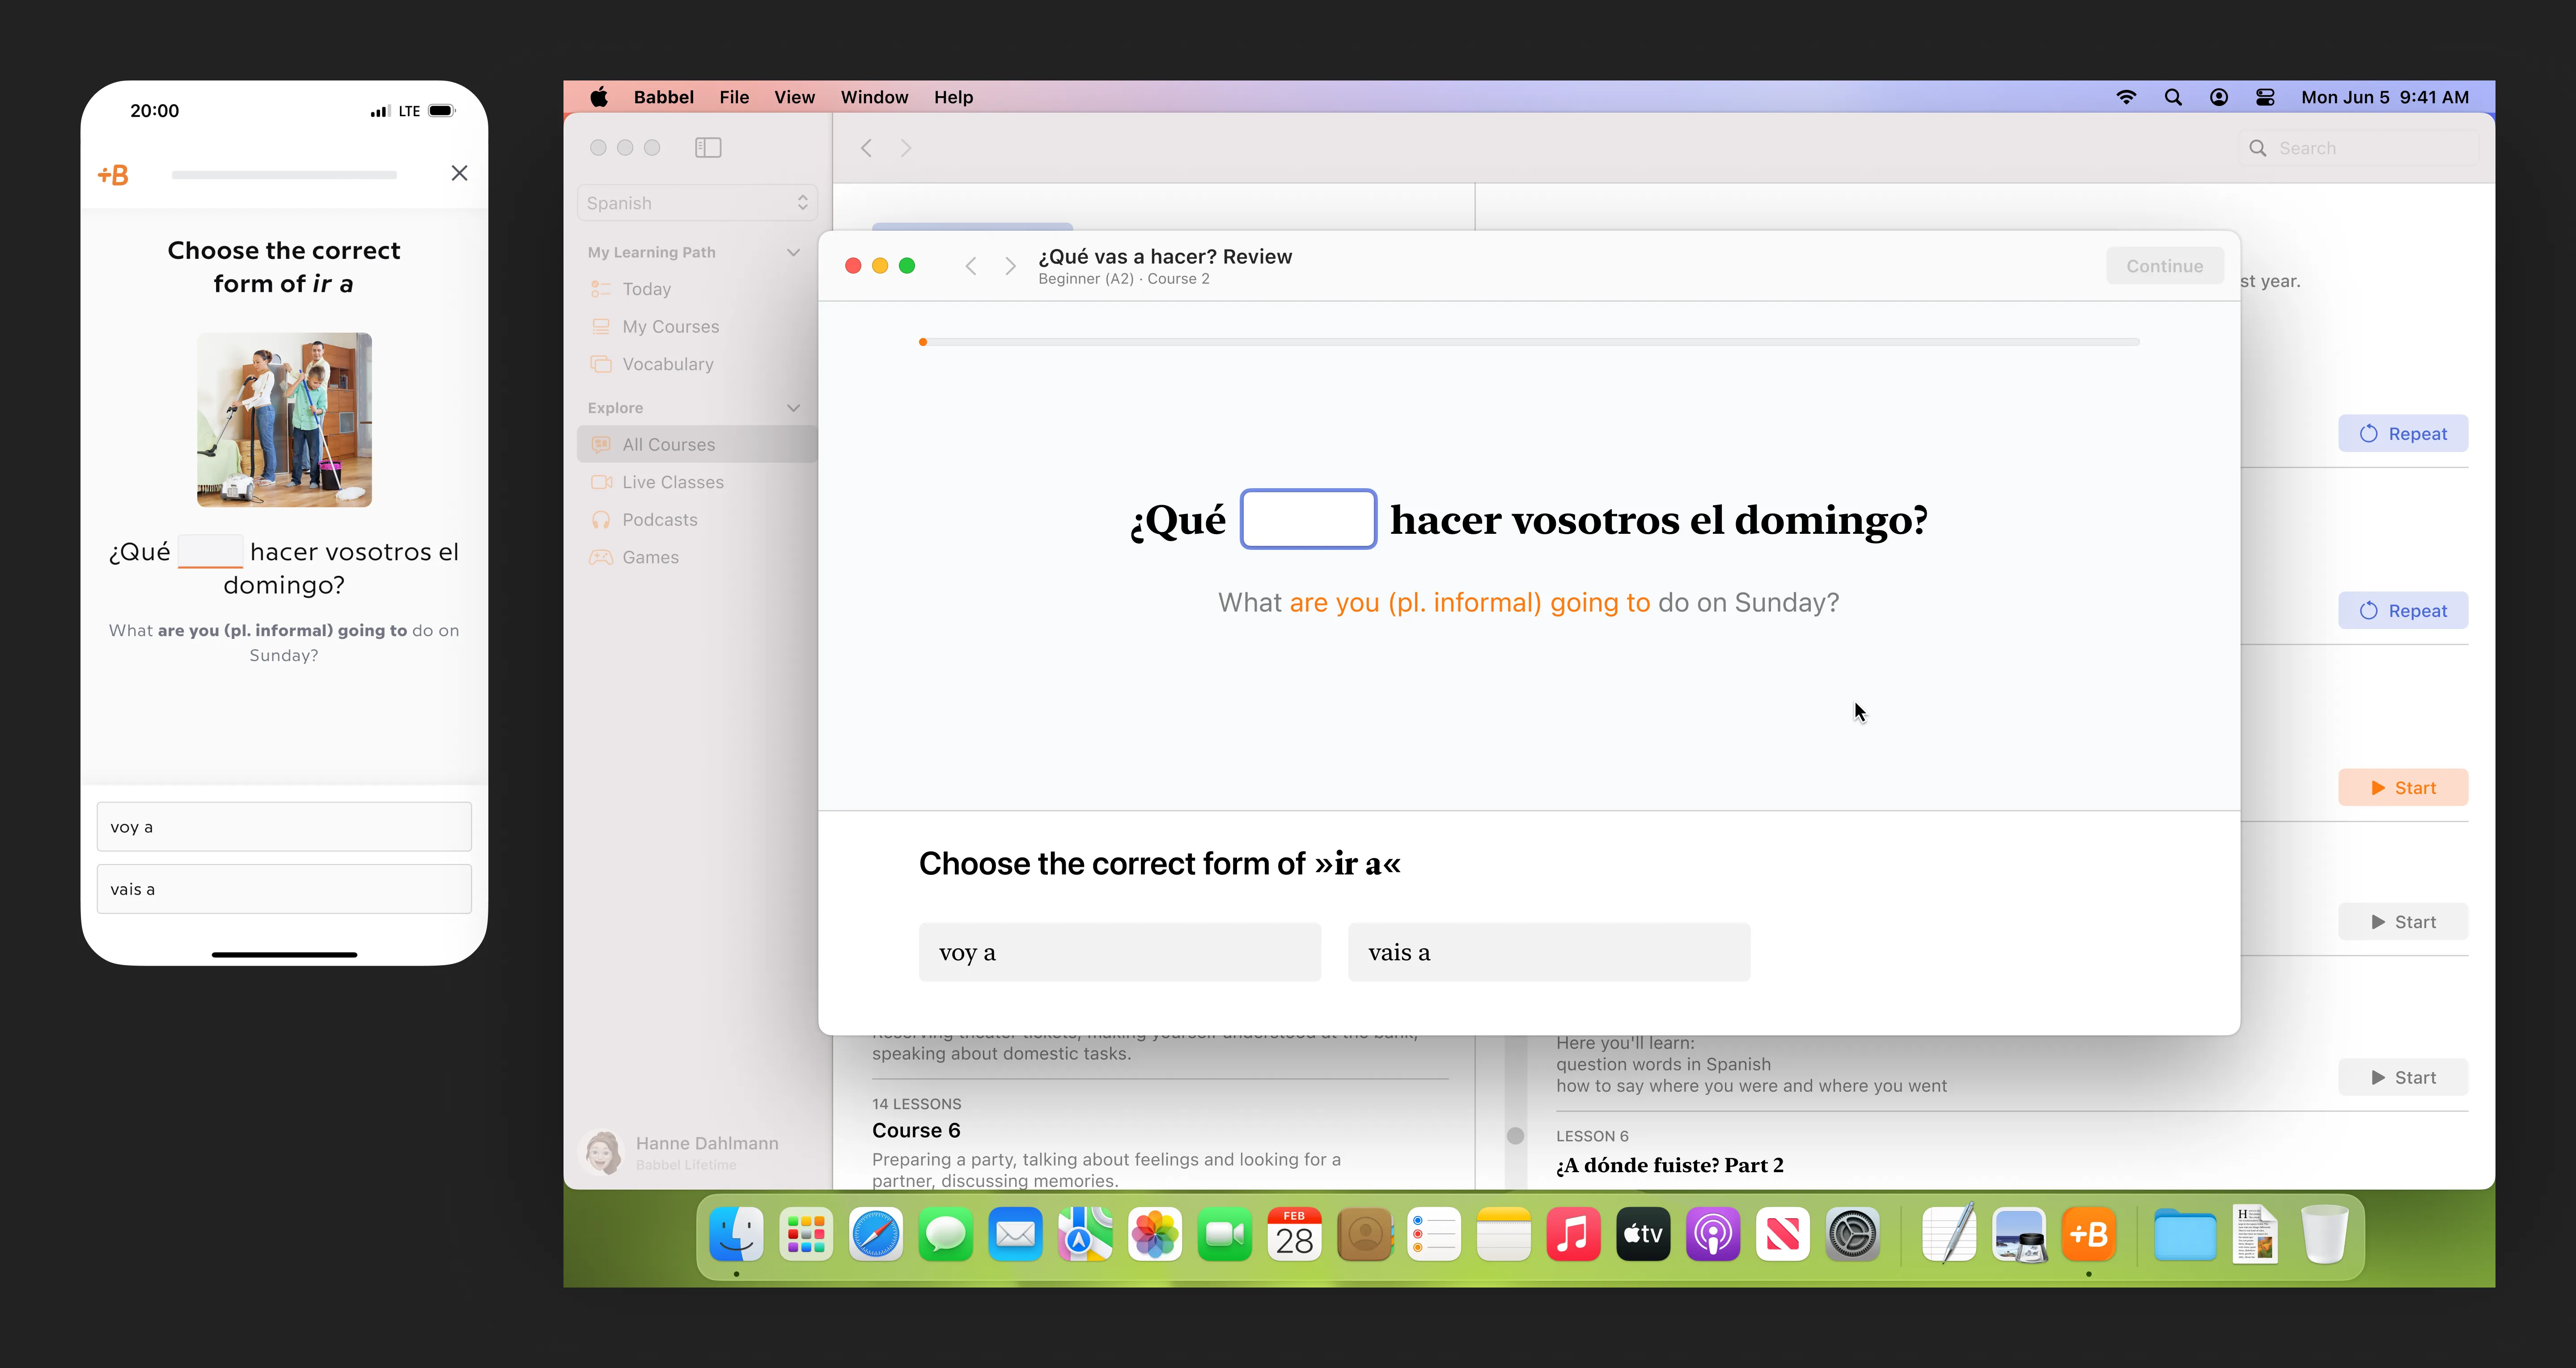Click the Continue button
Screen dimensions: 2576x1368
point(2164,266)
